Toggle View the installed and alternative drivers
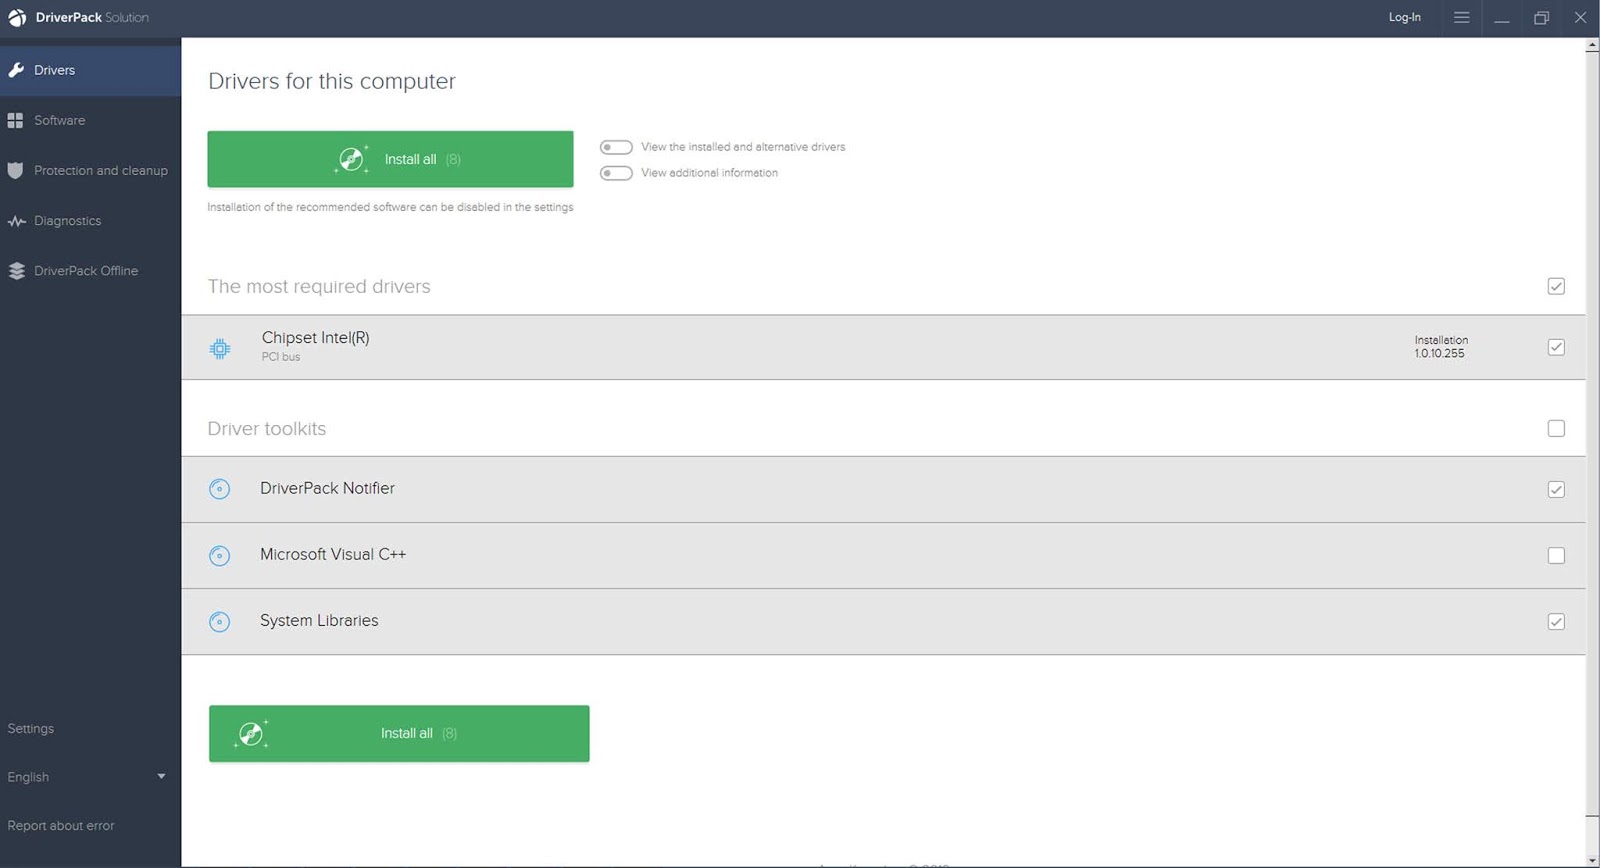 point(616,147)
